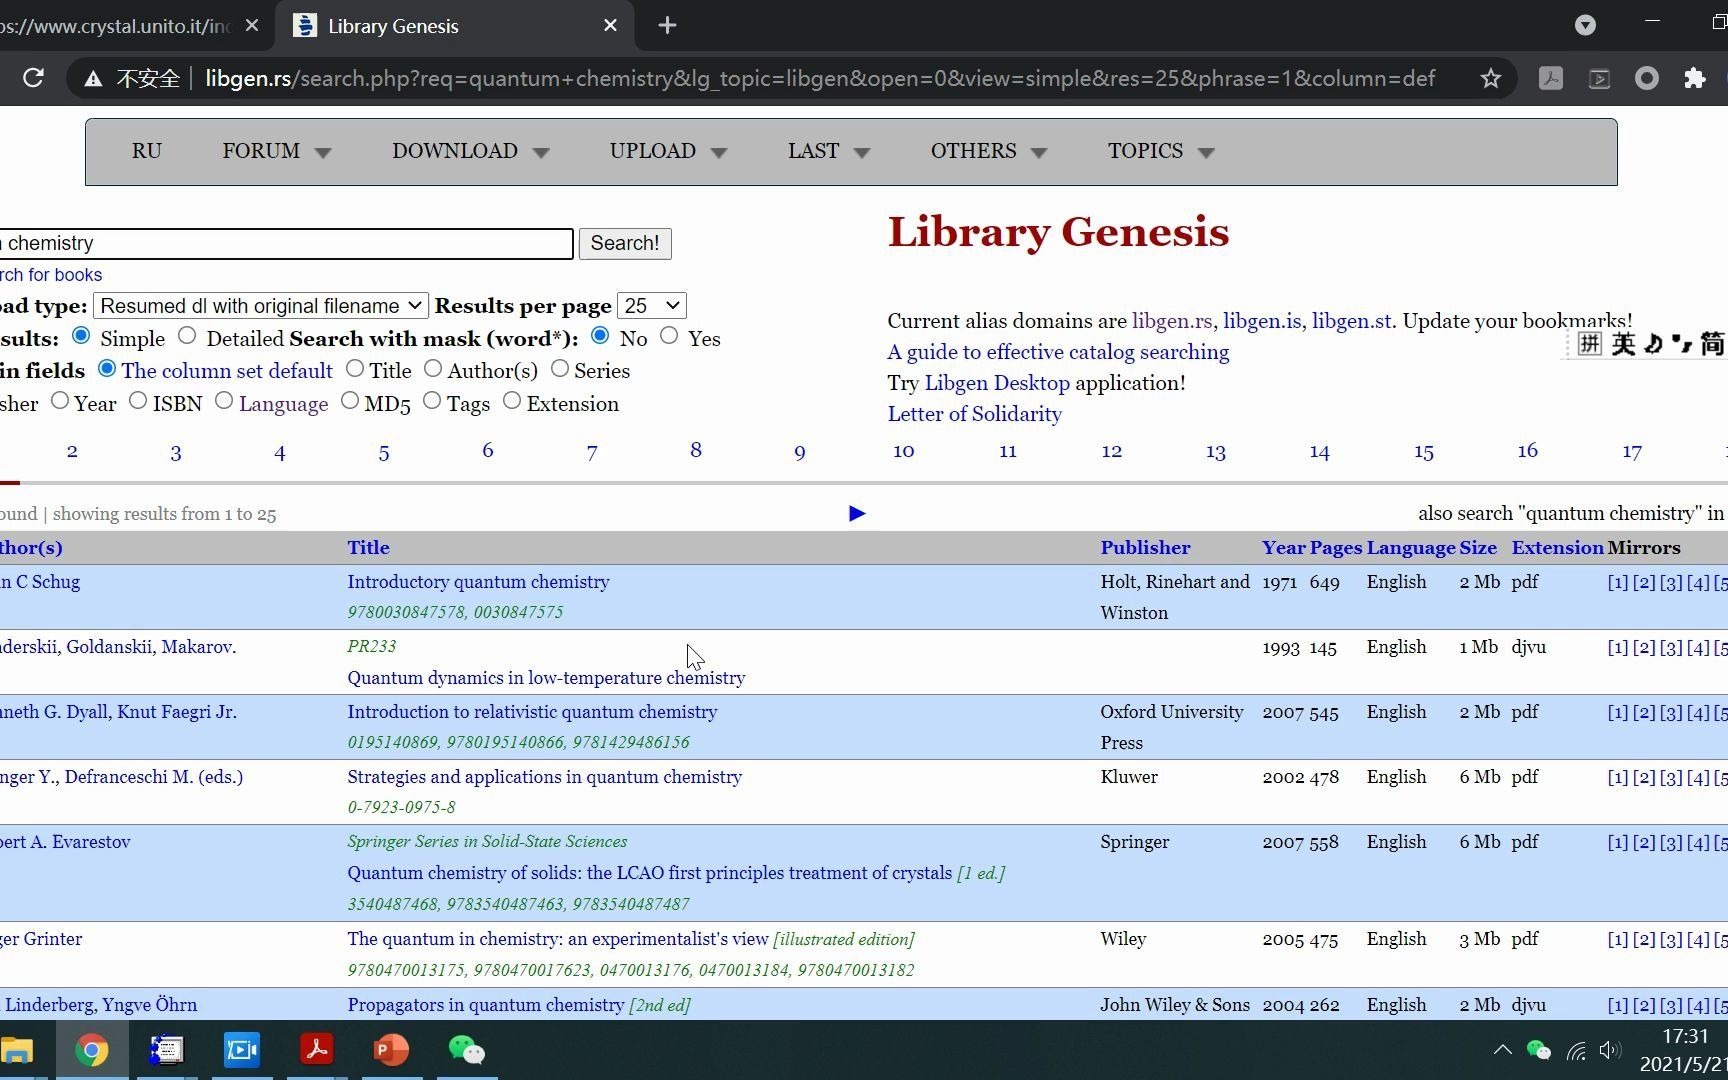Screen dimensions: 1728x1080
Task: Open a new browser tab
Action: (667, 26)
